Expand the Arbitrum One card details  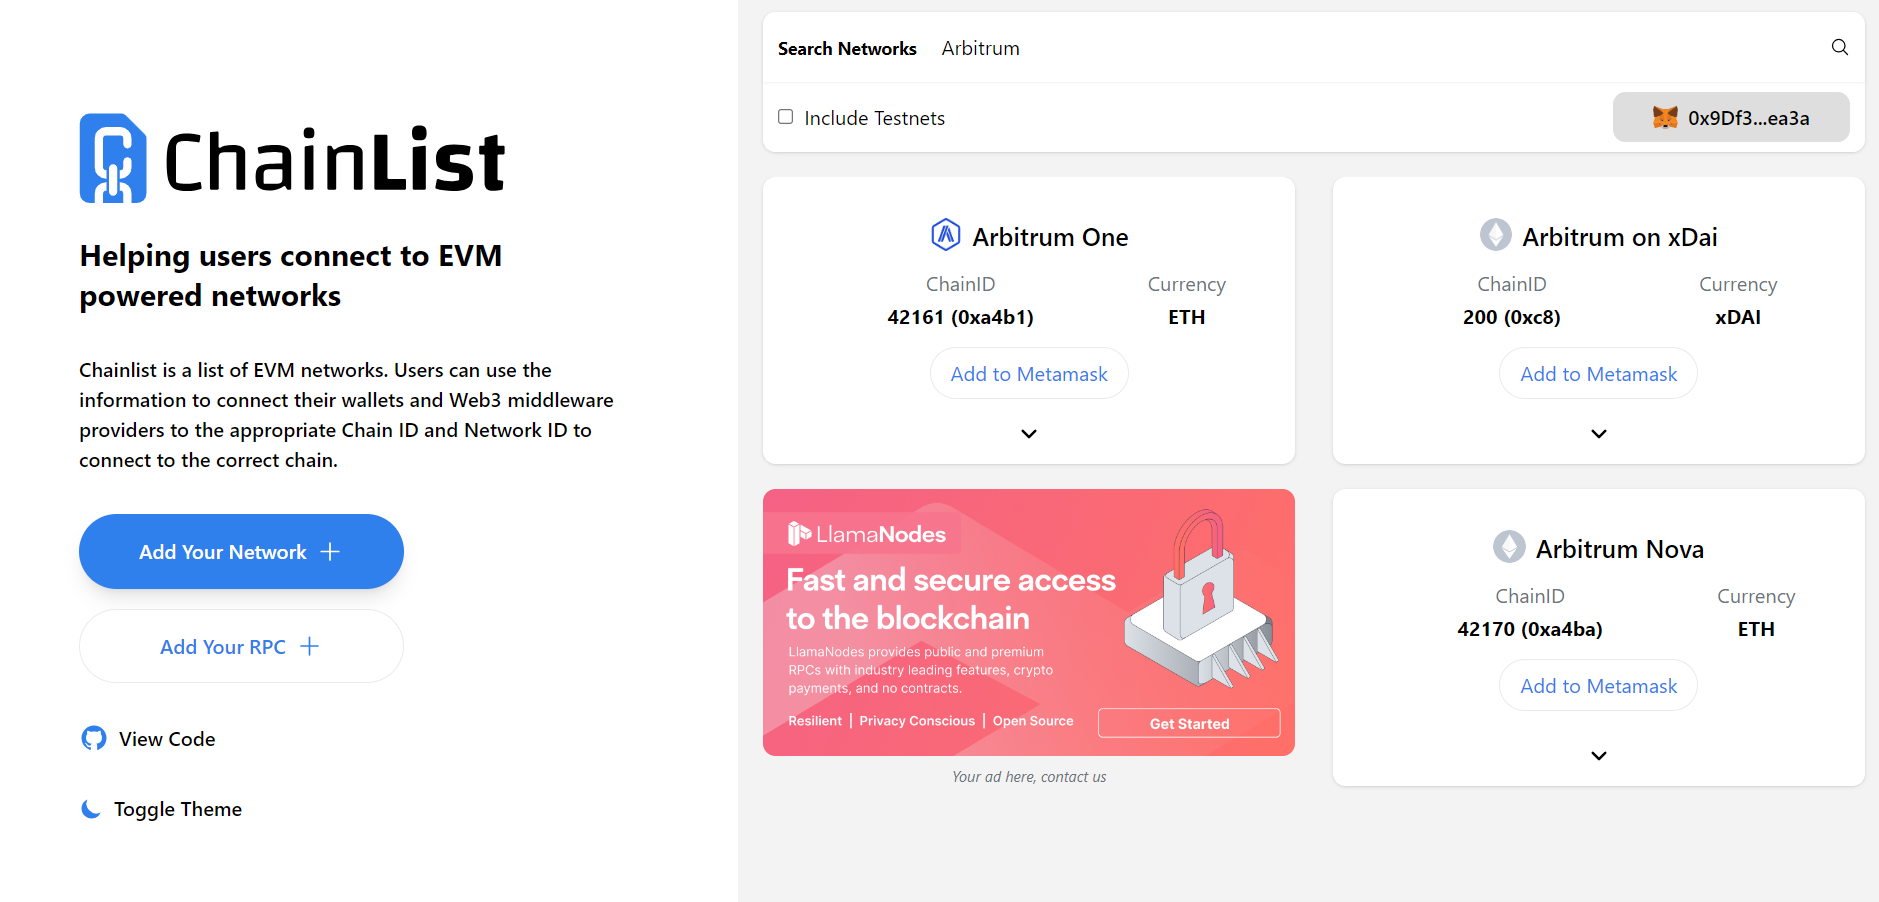tap(1028, 434)
